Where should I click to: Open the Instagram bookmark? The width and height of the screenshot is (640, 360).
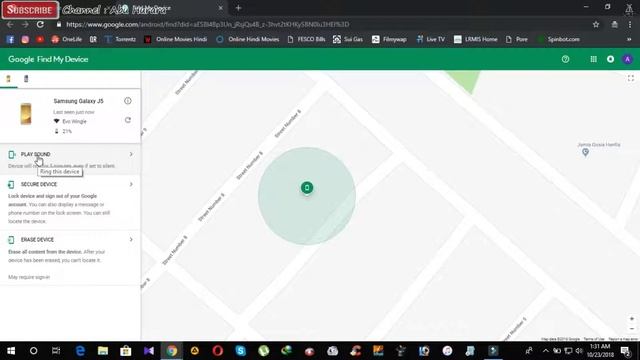pos(25,39)
